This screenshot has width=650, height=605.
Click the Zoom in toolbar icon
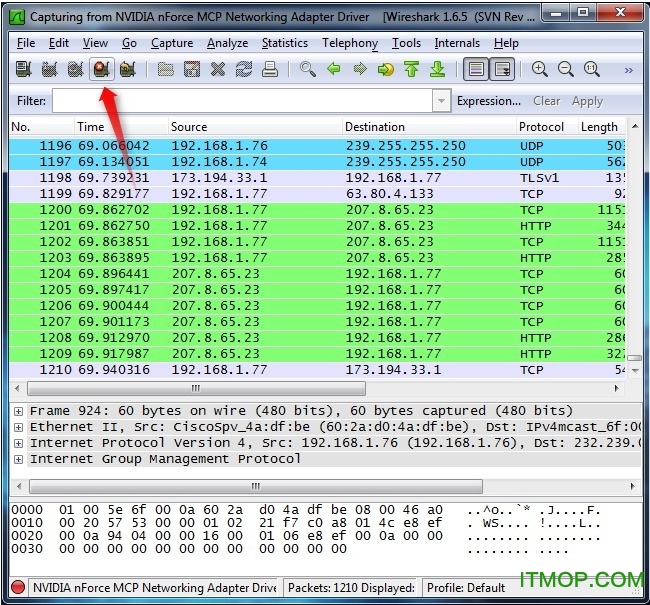pyautogui.click(x=540, y=70)
